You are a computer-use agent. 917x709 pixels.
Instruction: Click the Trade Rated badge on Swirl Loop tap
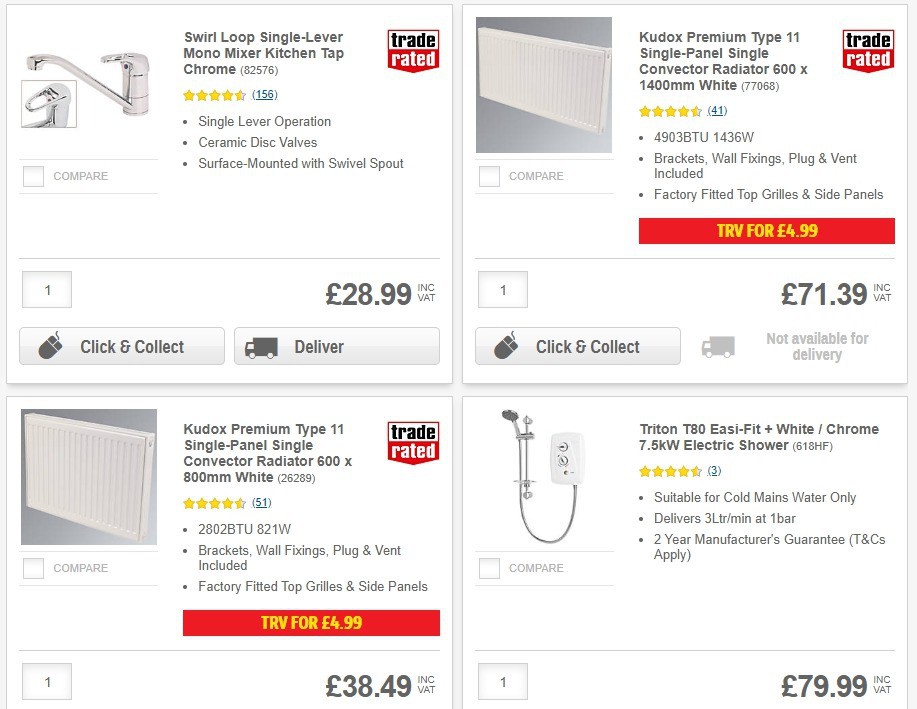tap(413, 50)
